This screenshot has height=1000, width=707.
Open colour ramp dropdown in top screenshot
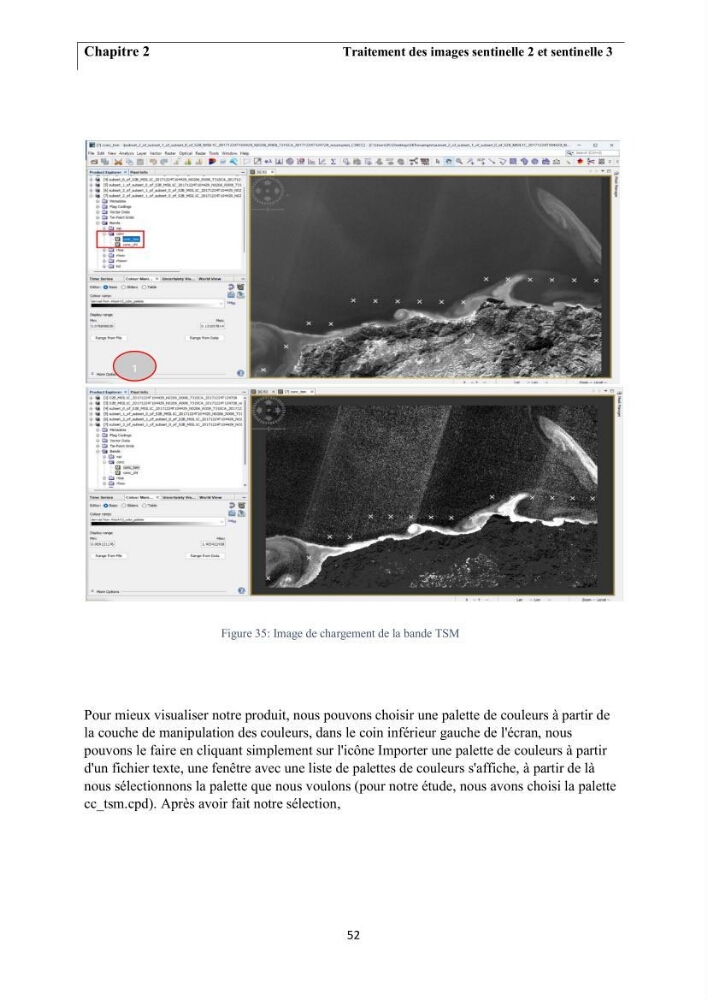tap(221, 304)
